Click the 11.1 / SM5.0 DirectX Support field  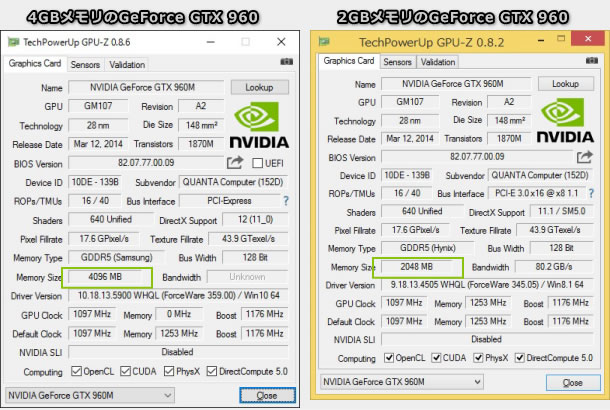click(x=562, y=211)
